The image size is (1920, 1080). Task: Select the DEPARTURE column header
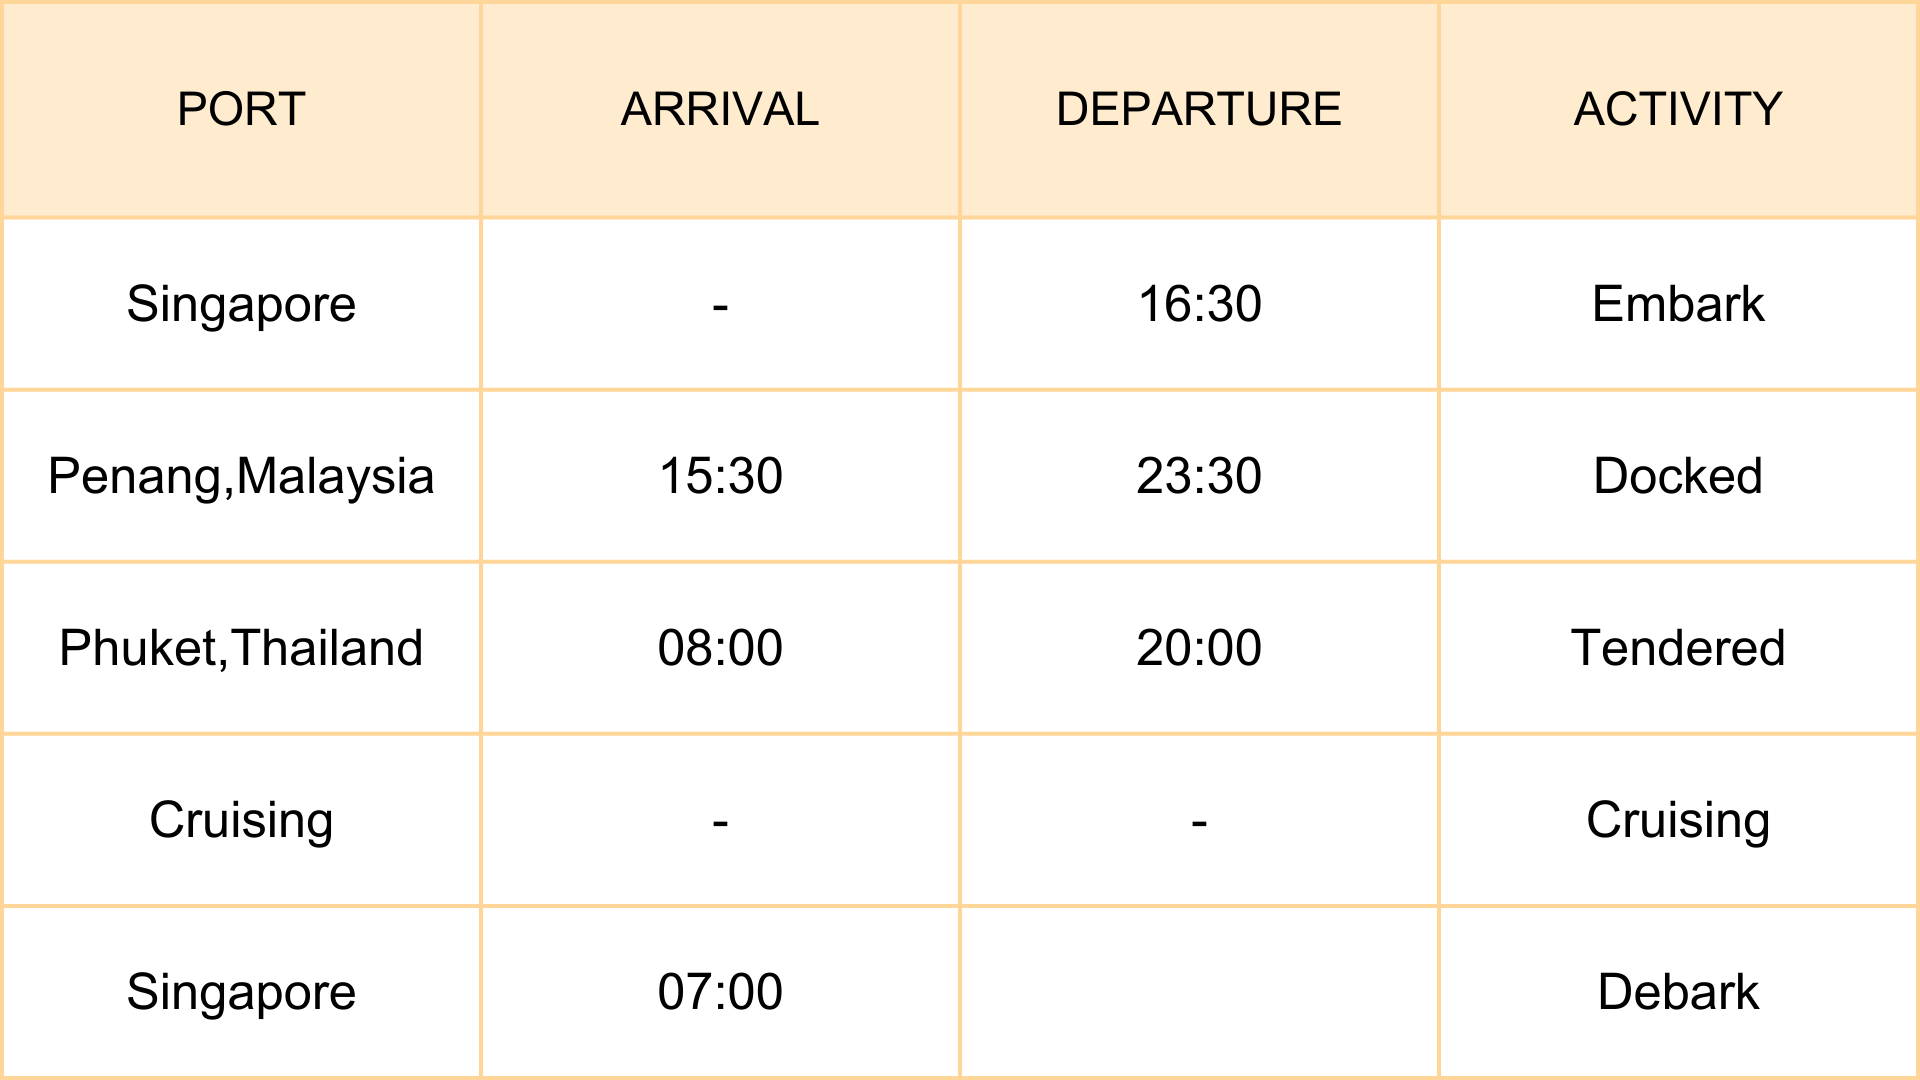(x=1199, y=109)
